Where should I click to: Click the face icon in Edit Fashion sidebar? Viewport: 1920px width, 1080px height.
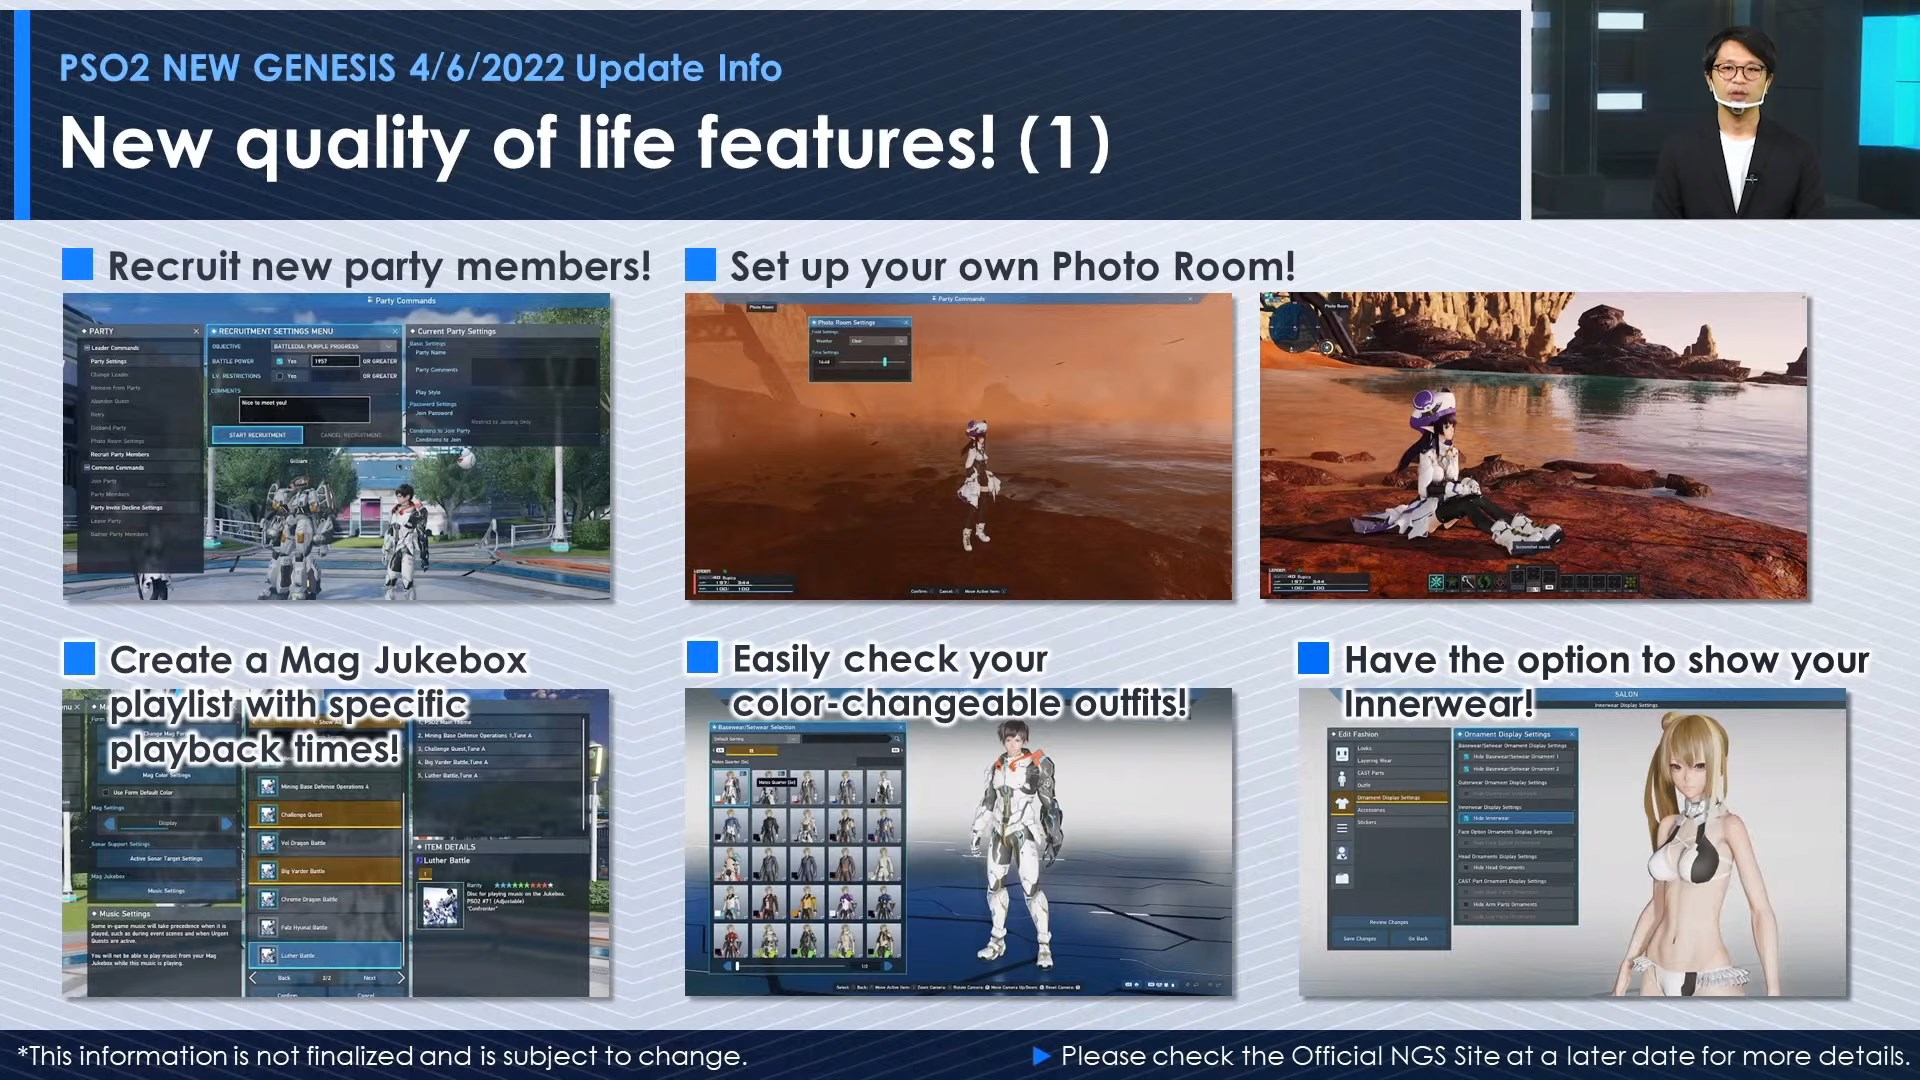[1342, 754]
